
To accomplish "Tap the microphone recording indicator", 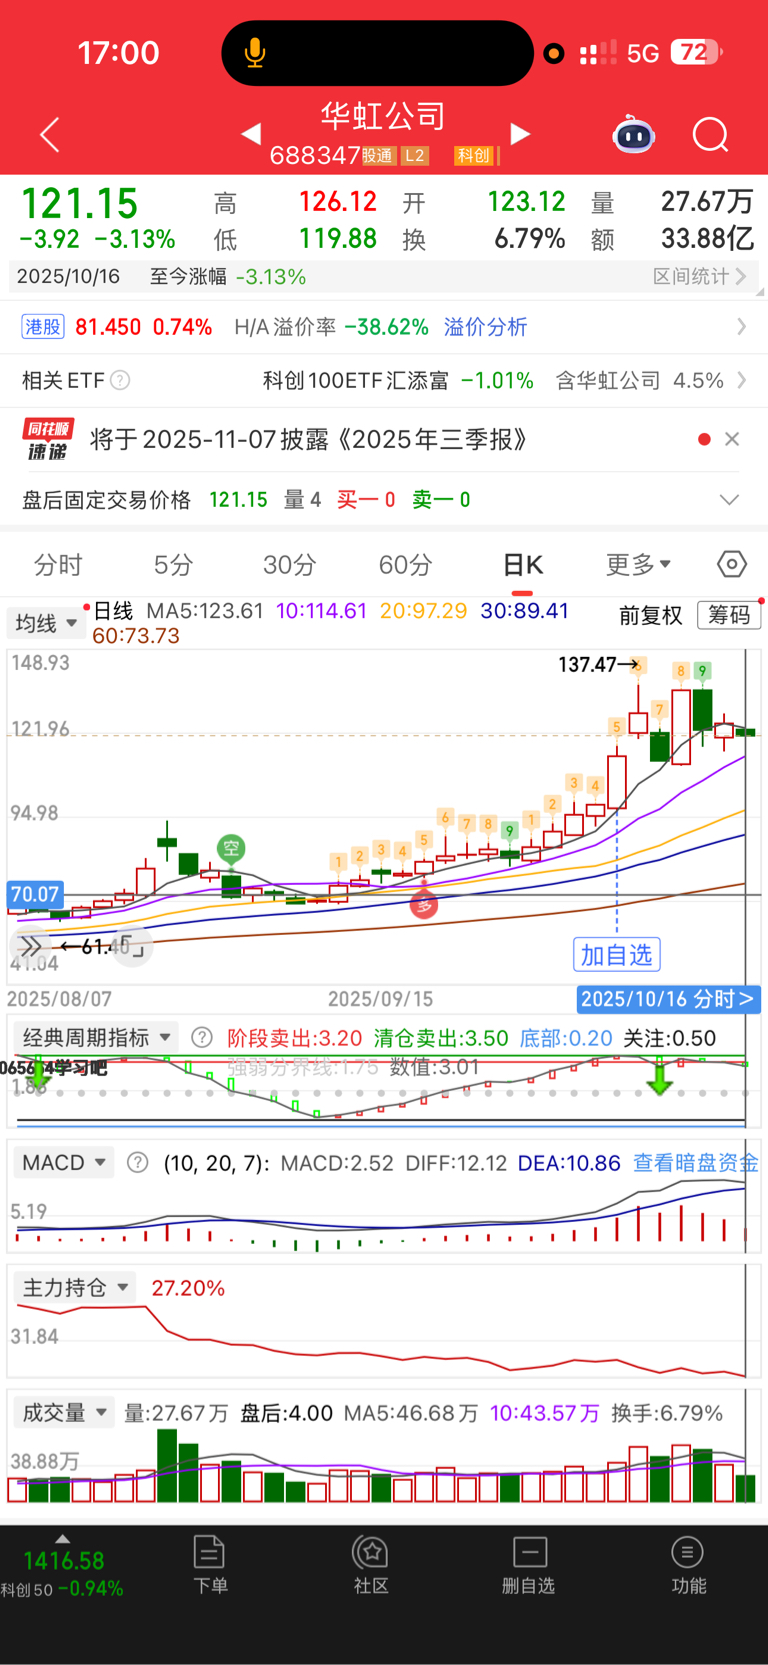I will point(256,53).
